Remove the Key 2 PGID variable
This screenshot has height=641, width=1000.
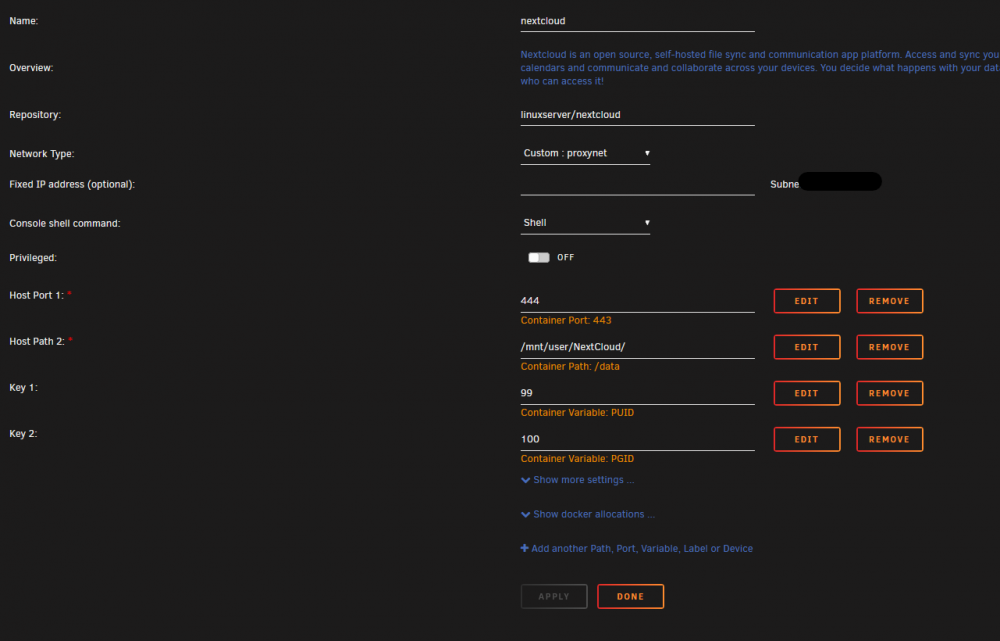[889, 439]
